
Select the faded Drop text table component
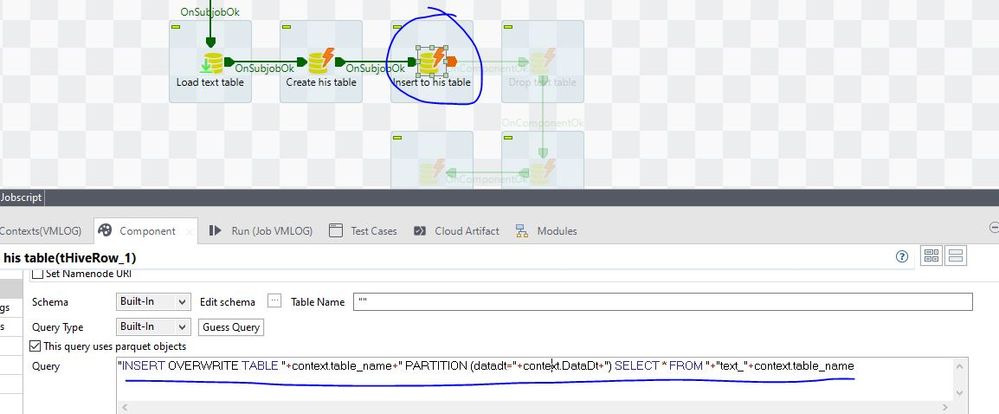542,63
